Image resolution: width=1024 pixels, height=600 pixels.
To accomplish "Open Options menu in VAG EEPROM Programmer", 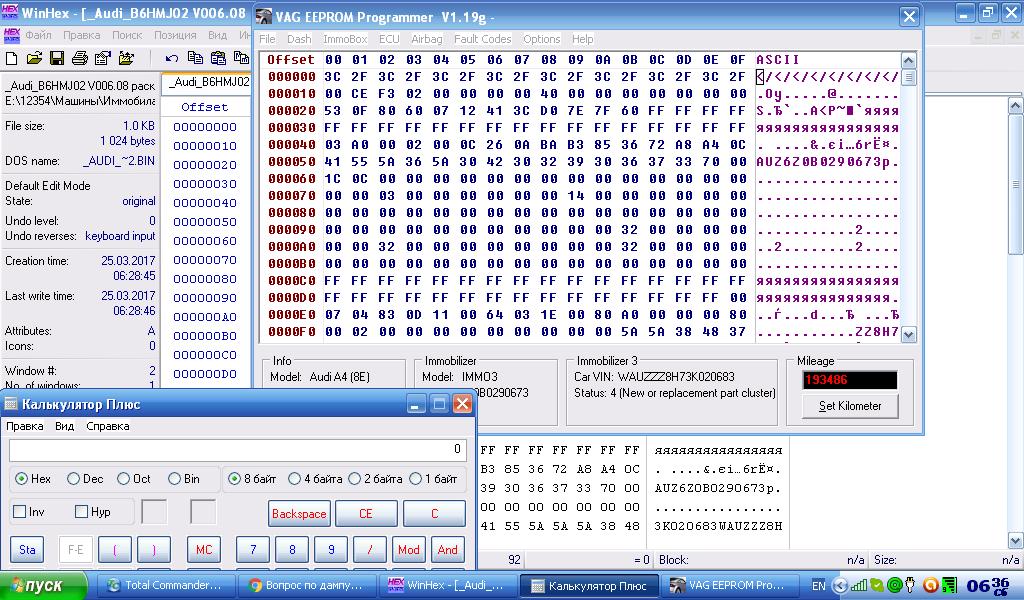I will 541,39.
